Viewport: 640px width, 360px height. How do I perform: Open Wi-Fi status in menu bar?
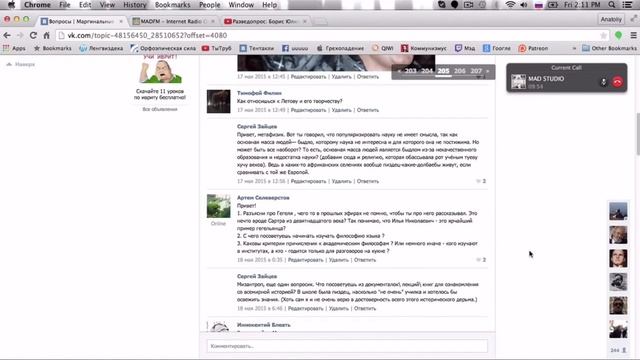pyautogui.click(x=510, y=5)
